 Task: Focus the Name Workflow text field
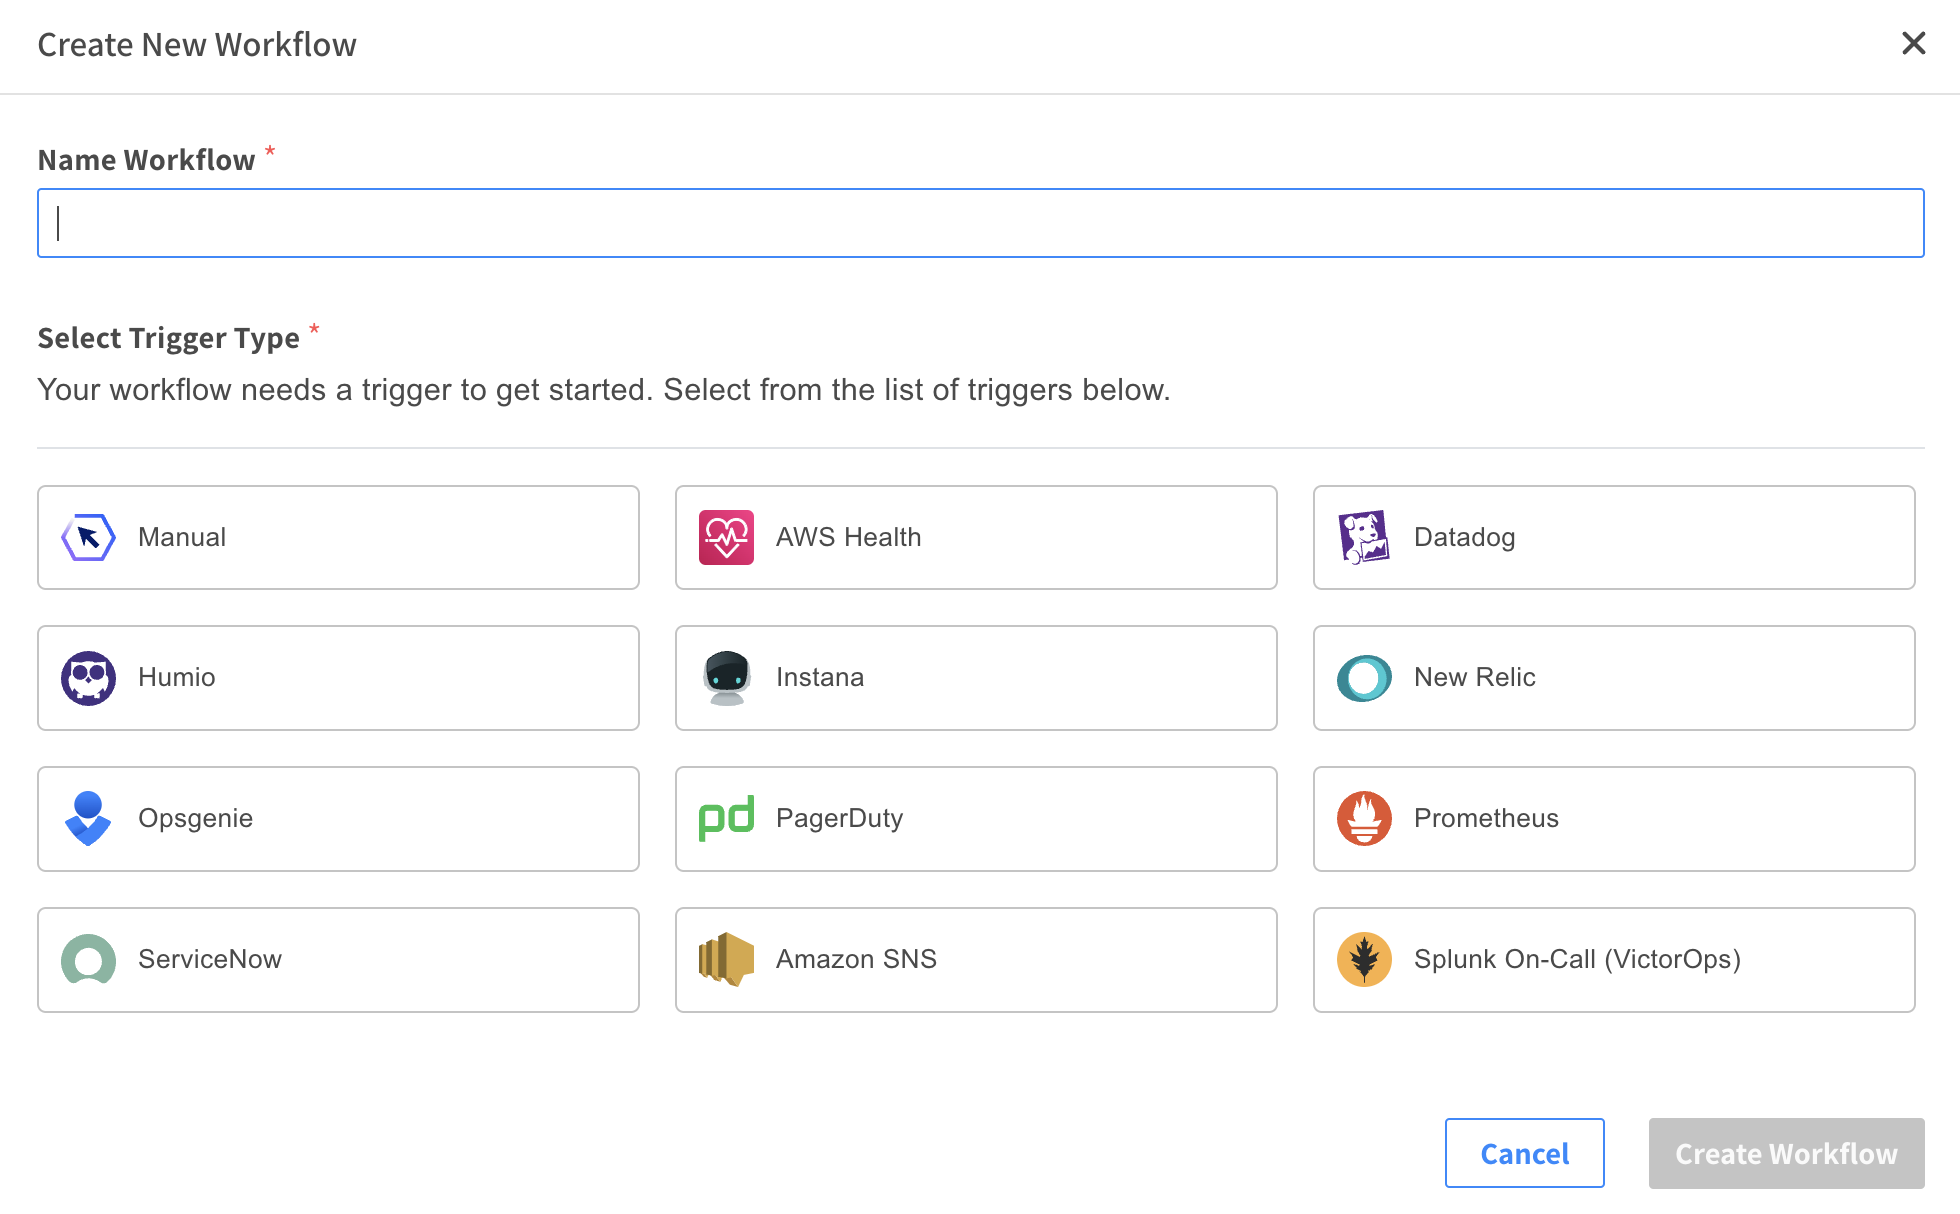(980, 223)
